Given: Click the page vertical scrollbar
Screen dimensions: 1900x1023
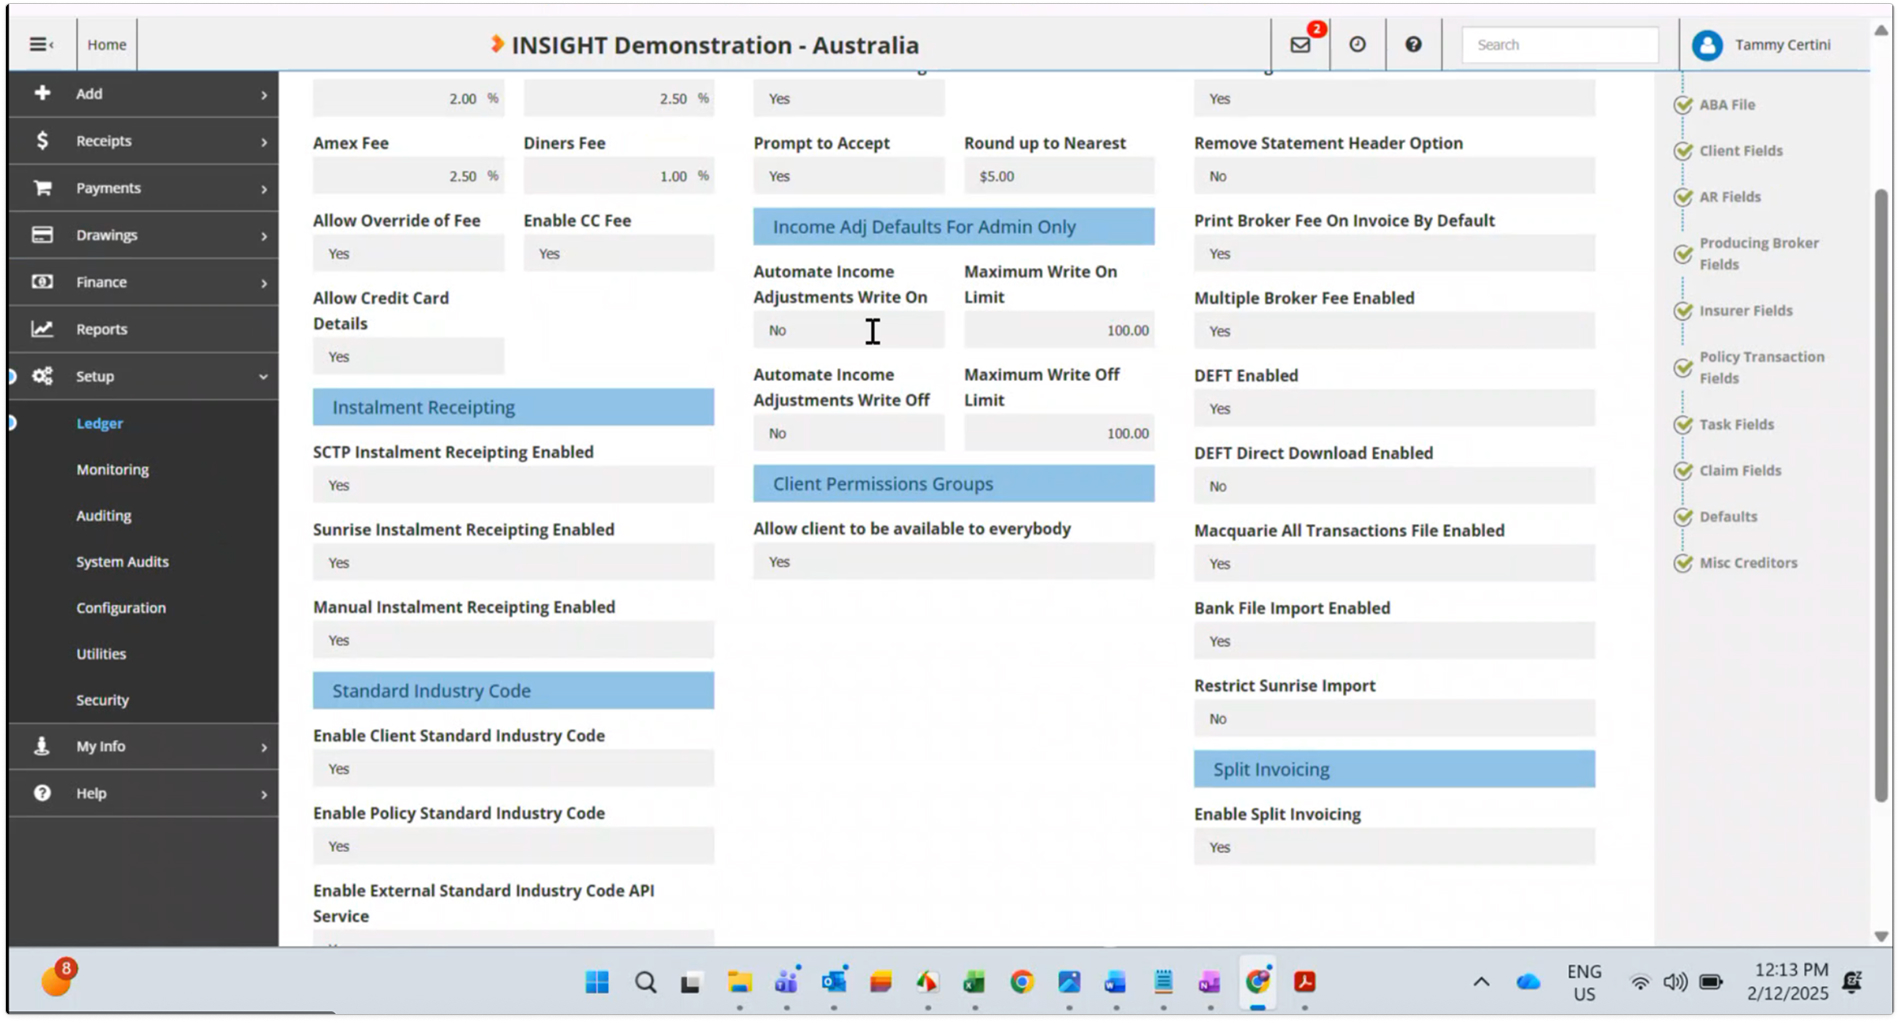Looking at the screenshot, I should coord(1881,495).
